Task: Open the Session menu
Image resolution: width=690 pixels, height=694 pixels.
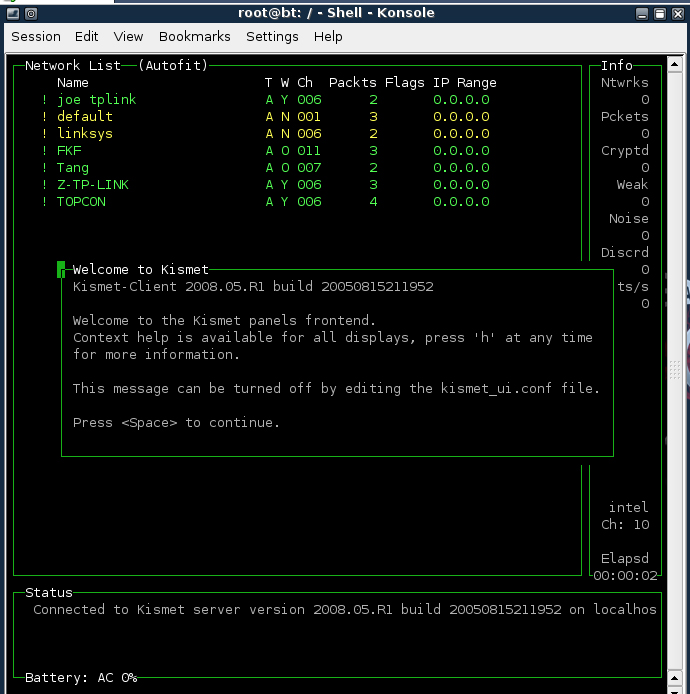Action: [36, 36]
